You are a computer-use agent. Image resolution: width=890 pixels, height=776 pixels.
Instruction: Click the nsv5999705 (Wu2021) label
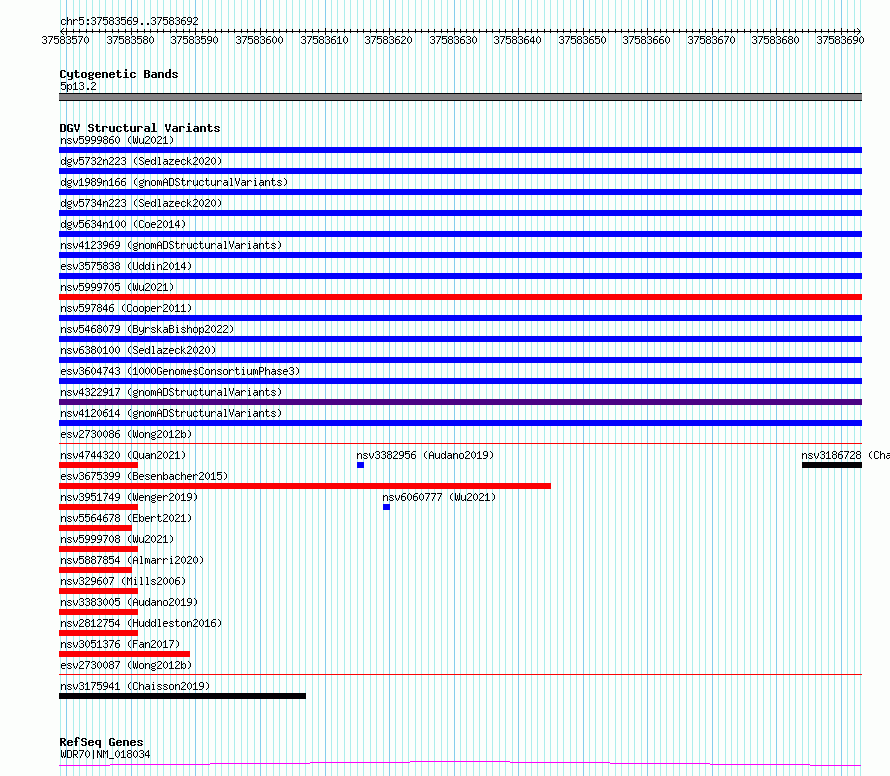117,287
